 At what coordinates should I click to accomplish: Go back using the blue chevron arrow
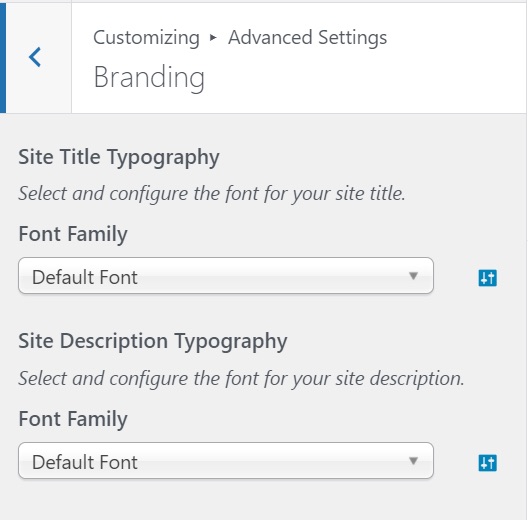click(x=35, y=57)
